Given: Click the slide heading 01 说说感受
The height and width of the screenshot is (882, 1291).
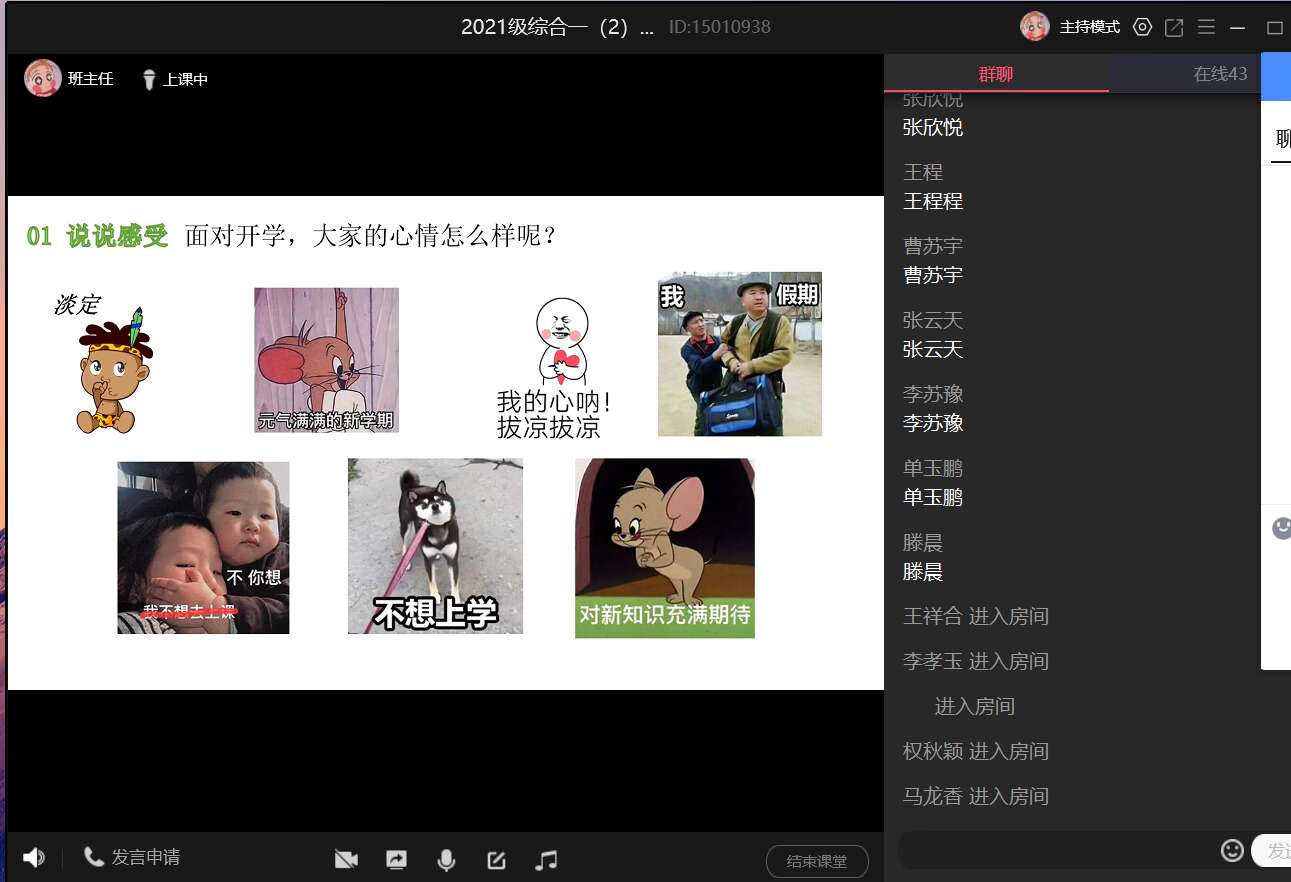Looking at the screenshot, I should click(97, 237).
